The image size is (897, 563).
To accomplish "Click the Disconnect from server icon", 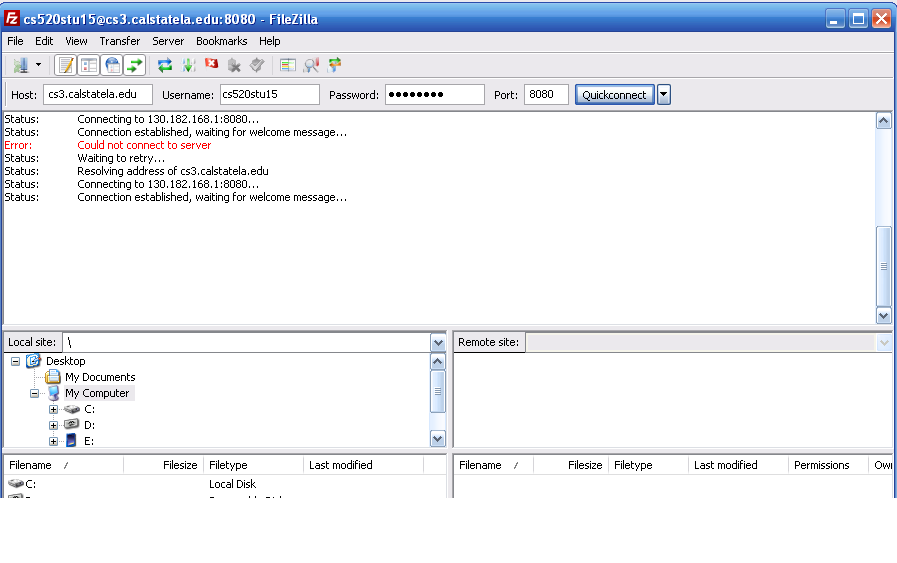I will point(234,65).
